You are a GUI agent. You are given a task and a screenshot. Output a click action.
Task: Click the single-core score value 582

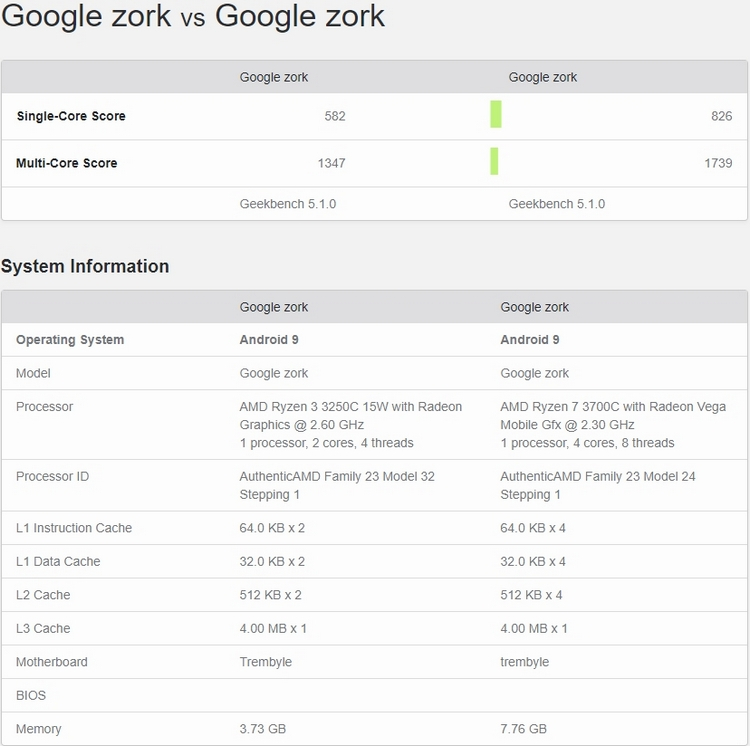pos(335,116)
